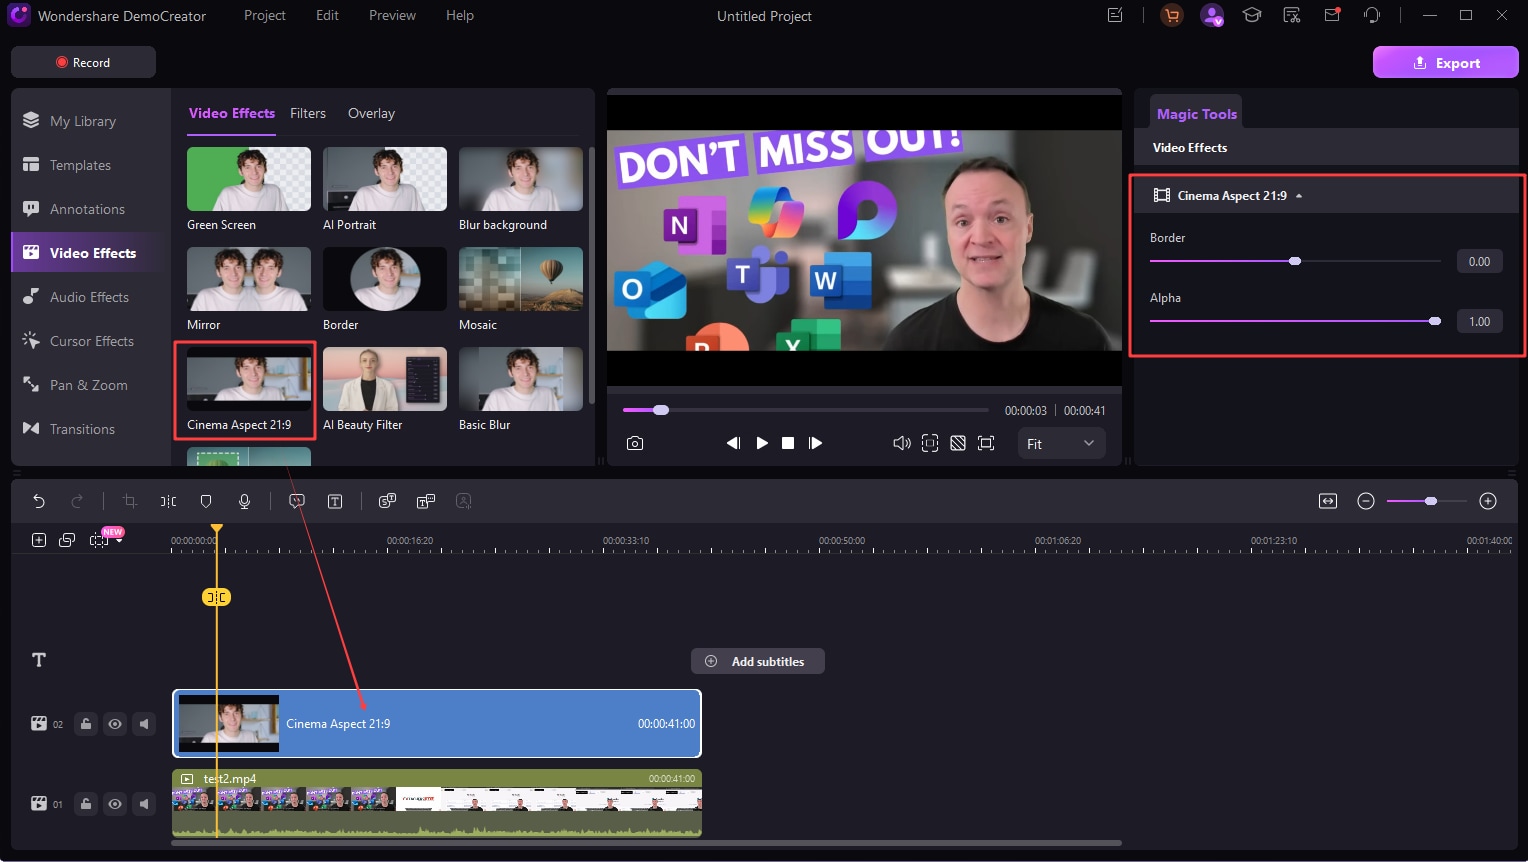This screenshot has width=1528, height=862.
Task: Hide track 01 with the eye icon
Action: [x=115, y=804]
